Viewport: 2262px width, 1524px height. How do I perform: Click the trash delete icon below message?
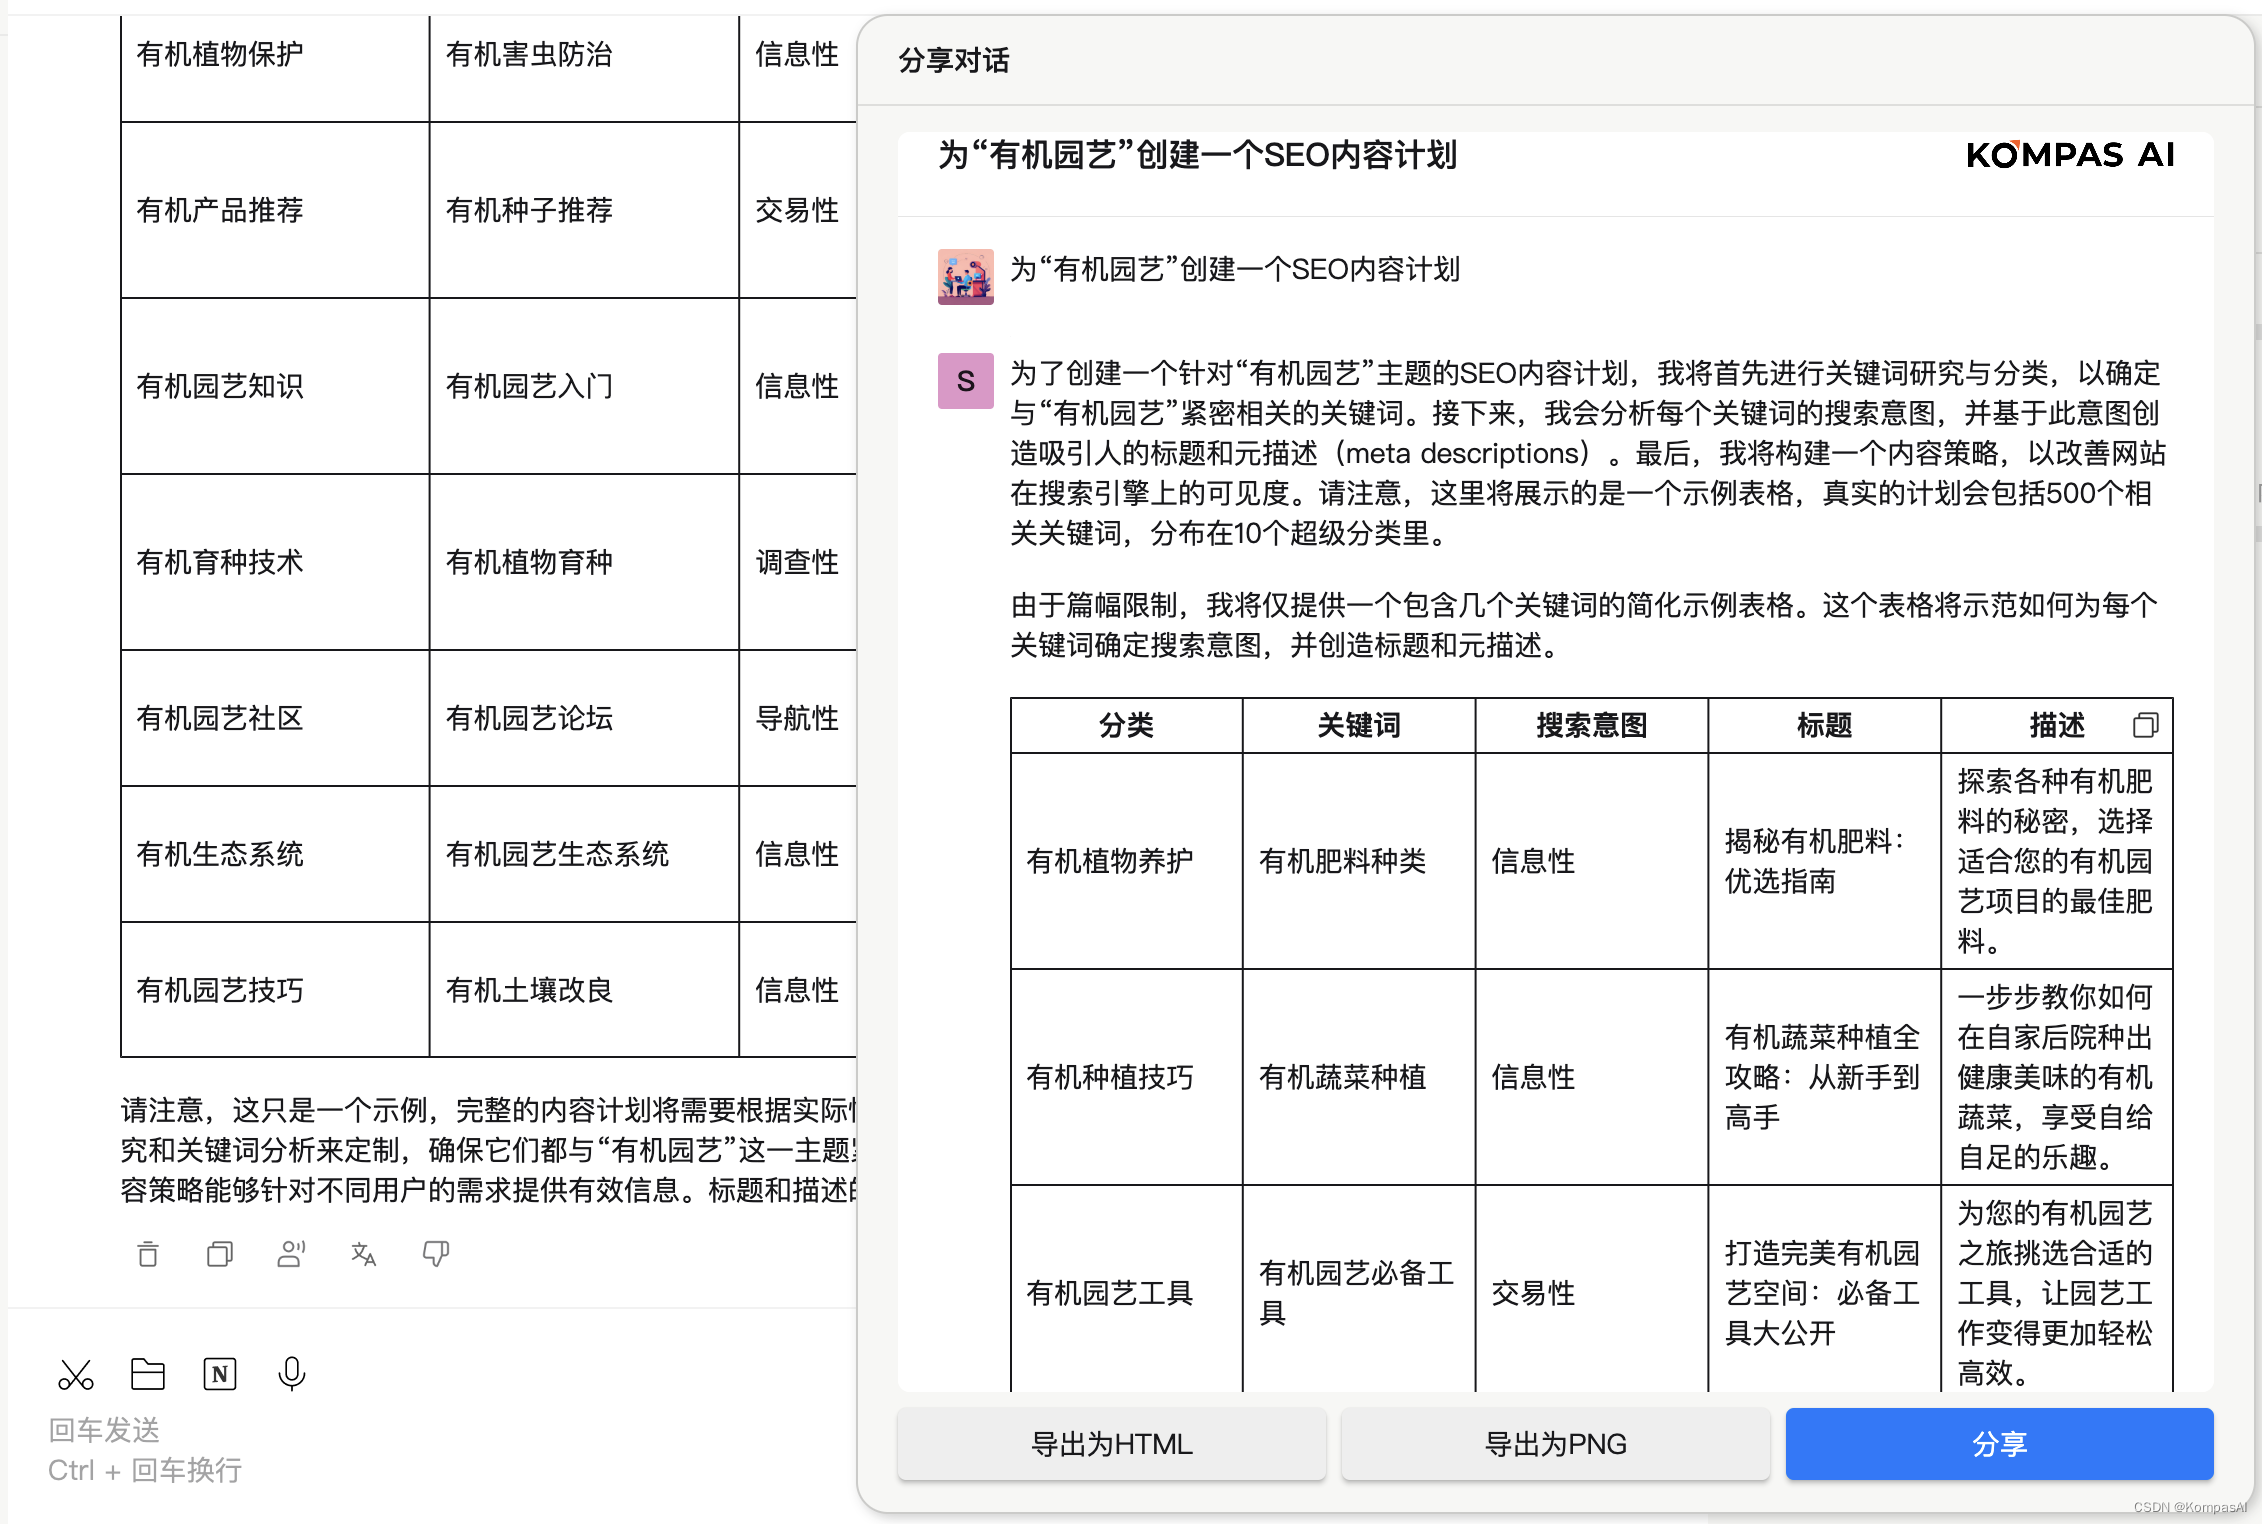148,1253
